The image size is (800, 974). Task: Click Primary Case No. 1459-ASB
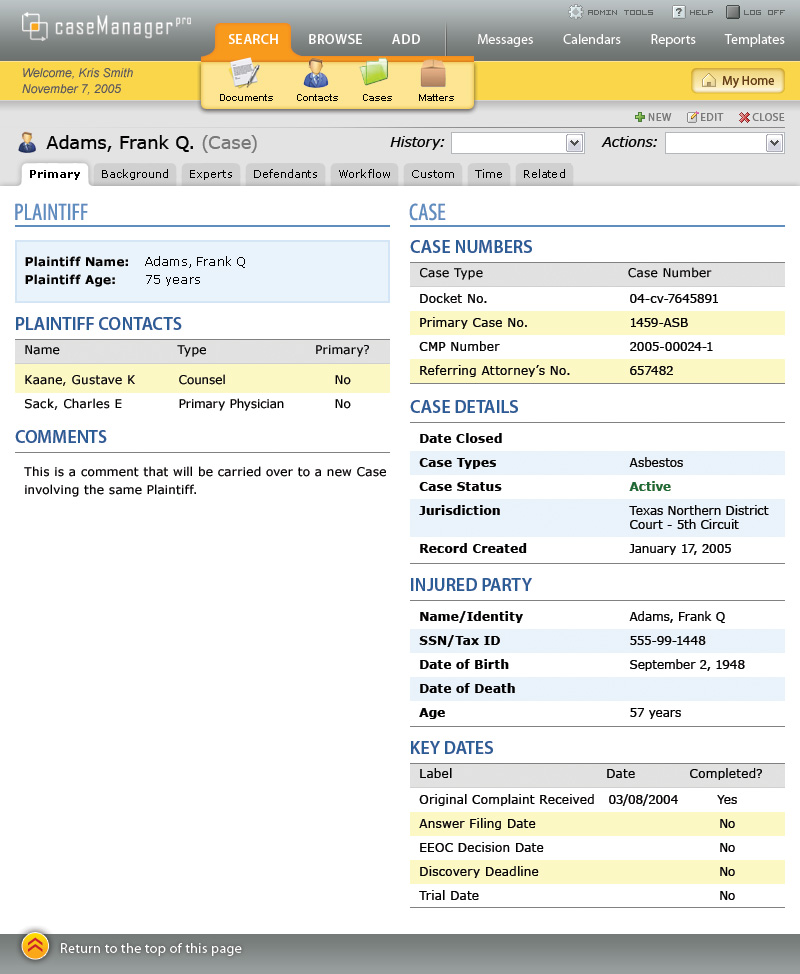[x=658, y=322]
